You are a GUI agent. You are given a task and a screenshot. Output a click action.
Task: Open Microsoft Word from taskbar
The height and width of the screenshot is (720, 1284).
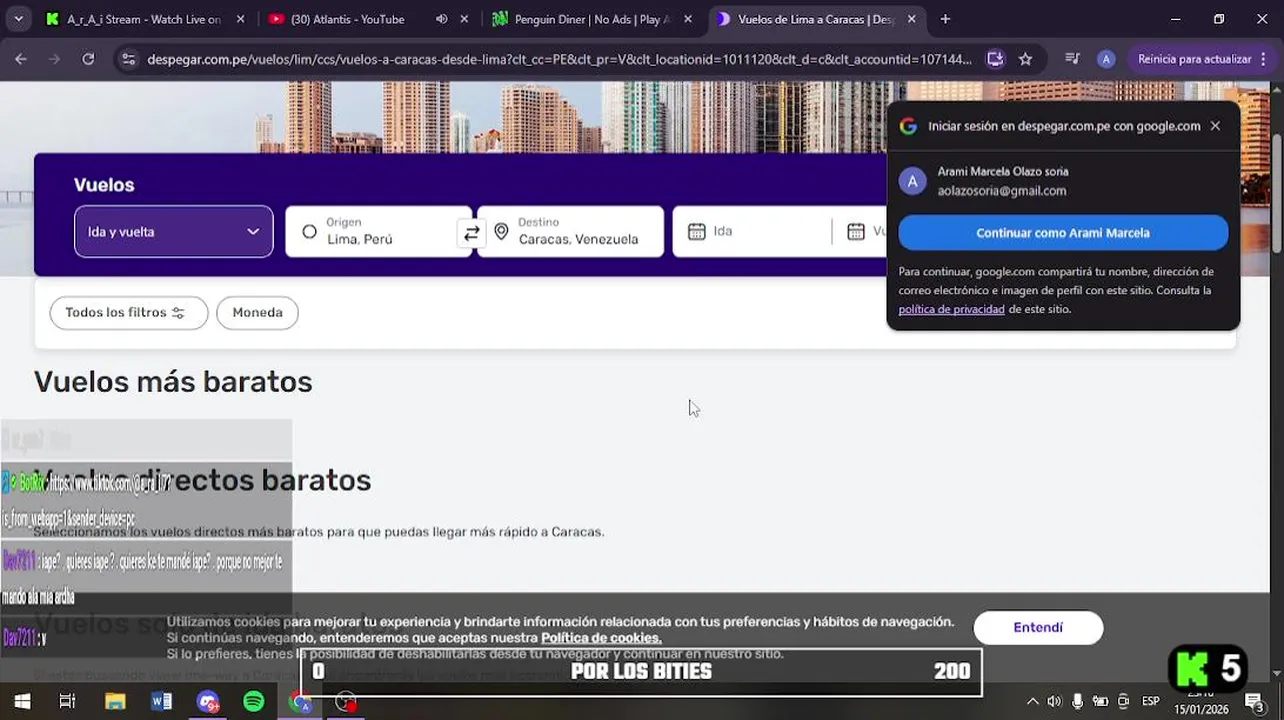coord(161,702)
